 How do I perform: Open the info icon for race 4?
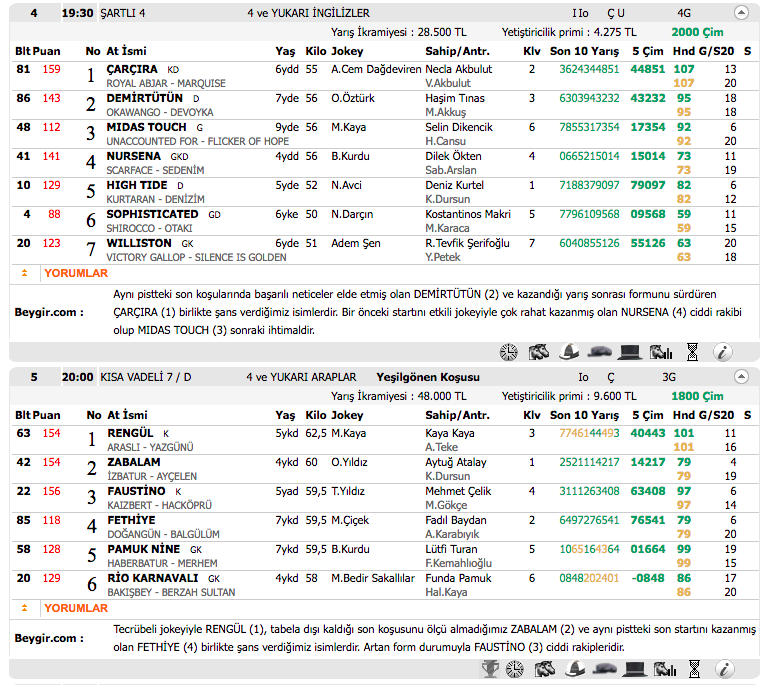[x=723, y=351]
